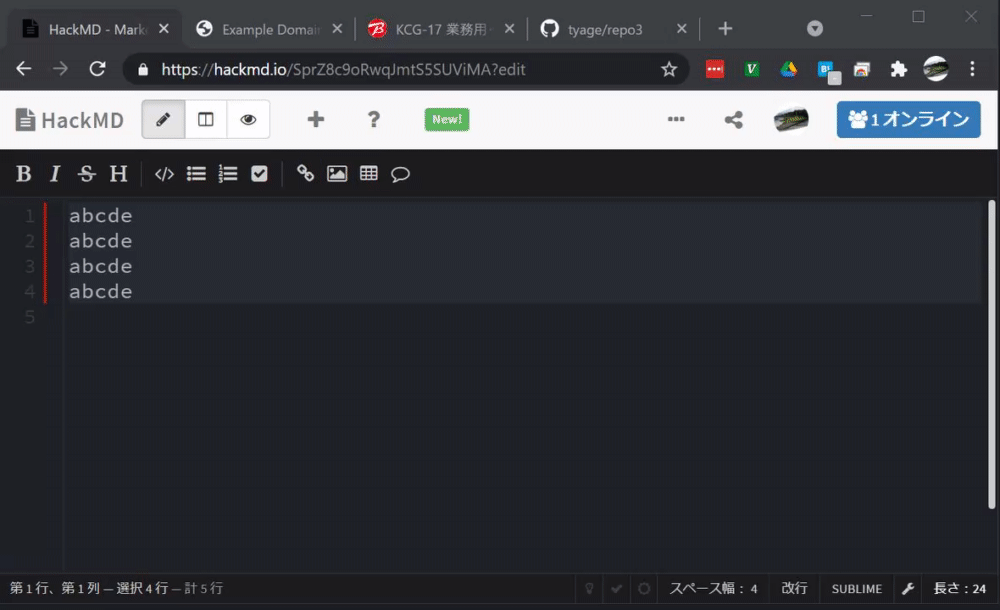The width and height of the screenshot is (1000, 610).
Task: Insert a table
Action: coord(368,173)
